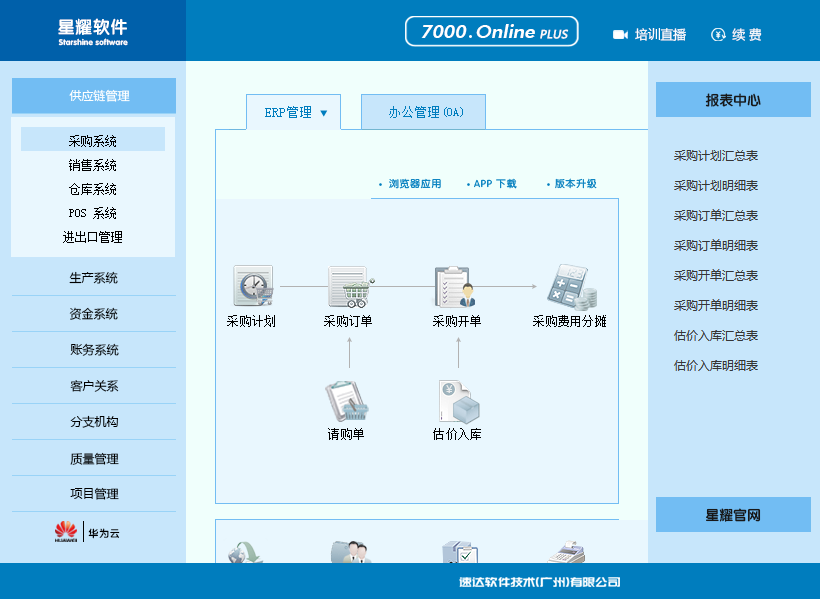
Task: Expand the 客户关系 section
Action: (94, 386)
